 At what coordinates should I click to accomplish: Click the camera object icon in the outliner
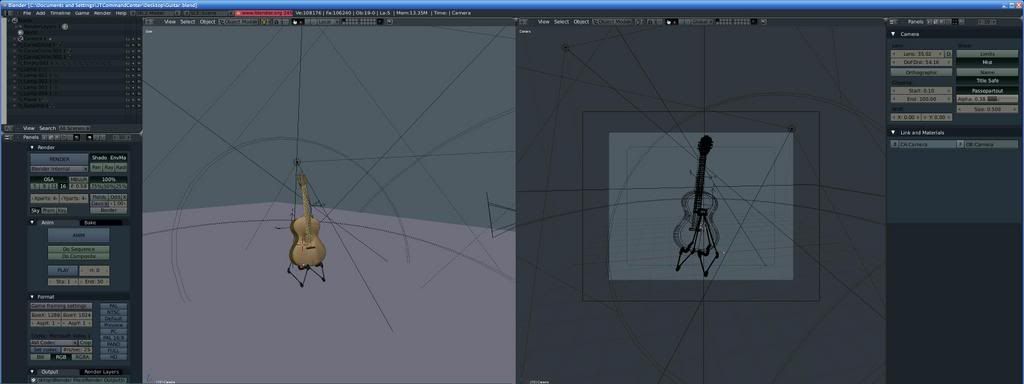pyautogui.click(x=21, y=39)
